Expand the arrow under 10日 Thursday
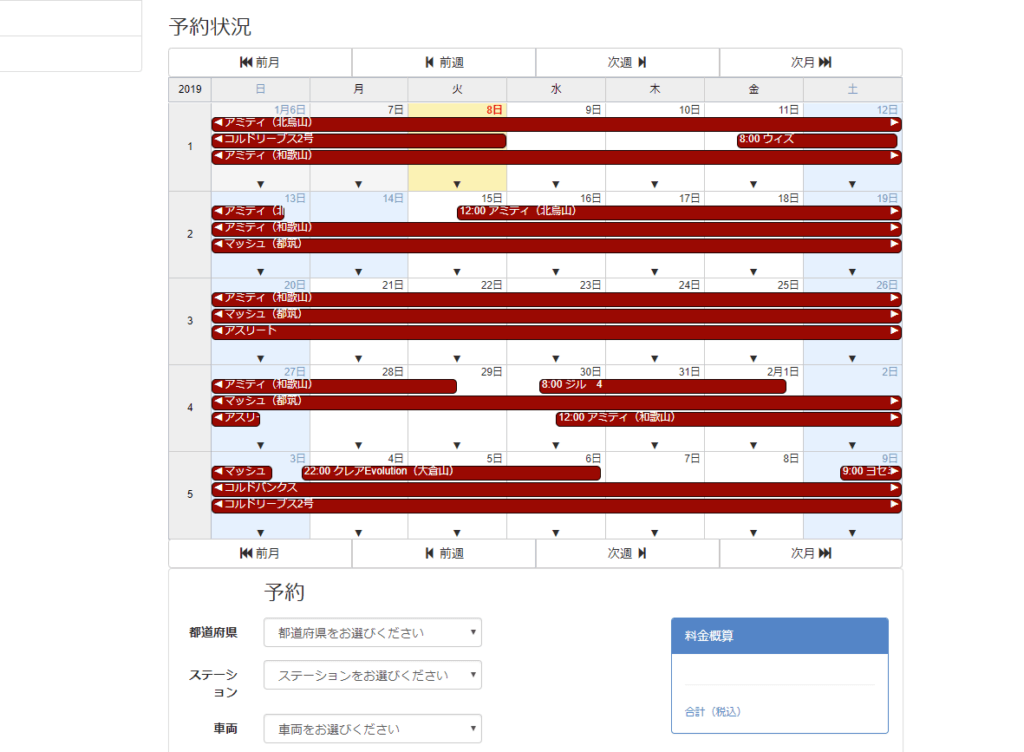Screen dimensions: 1024x752 coord(654,185)
